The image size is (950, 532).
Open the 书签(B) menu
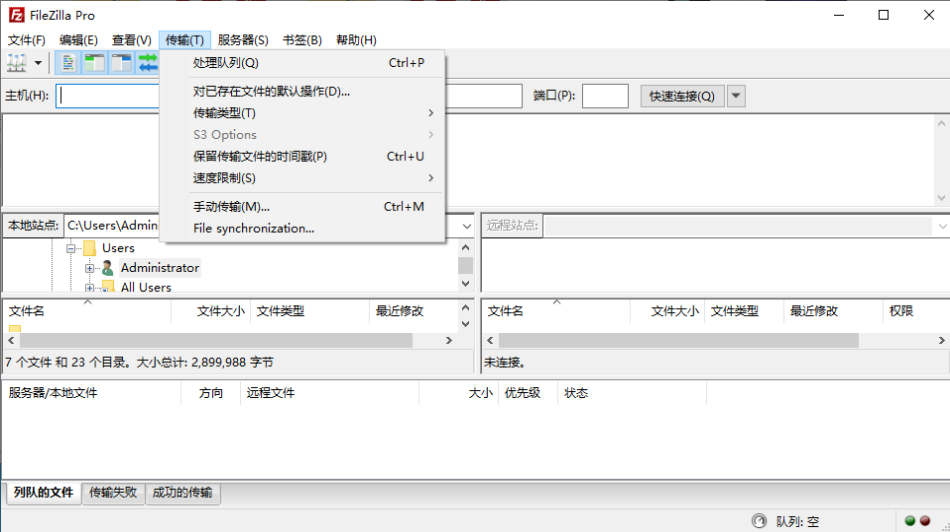coord(302,40)
